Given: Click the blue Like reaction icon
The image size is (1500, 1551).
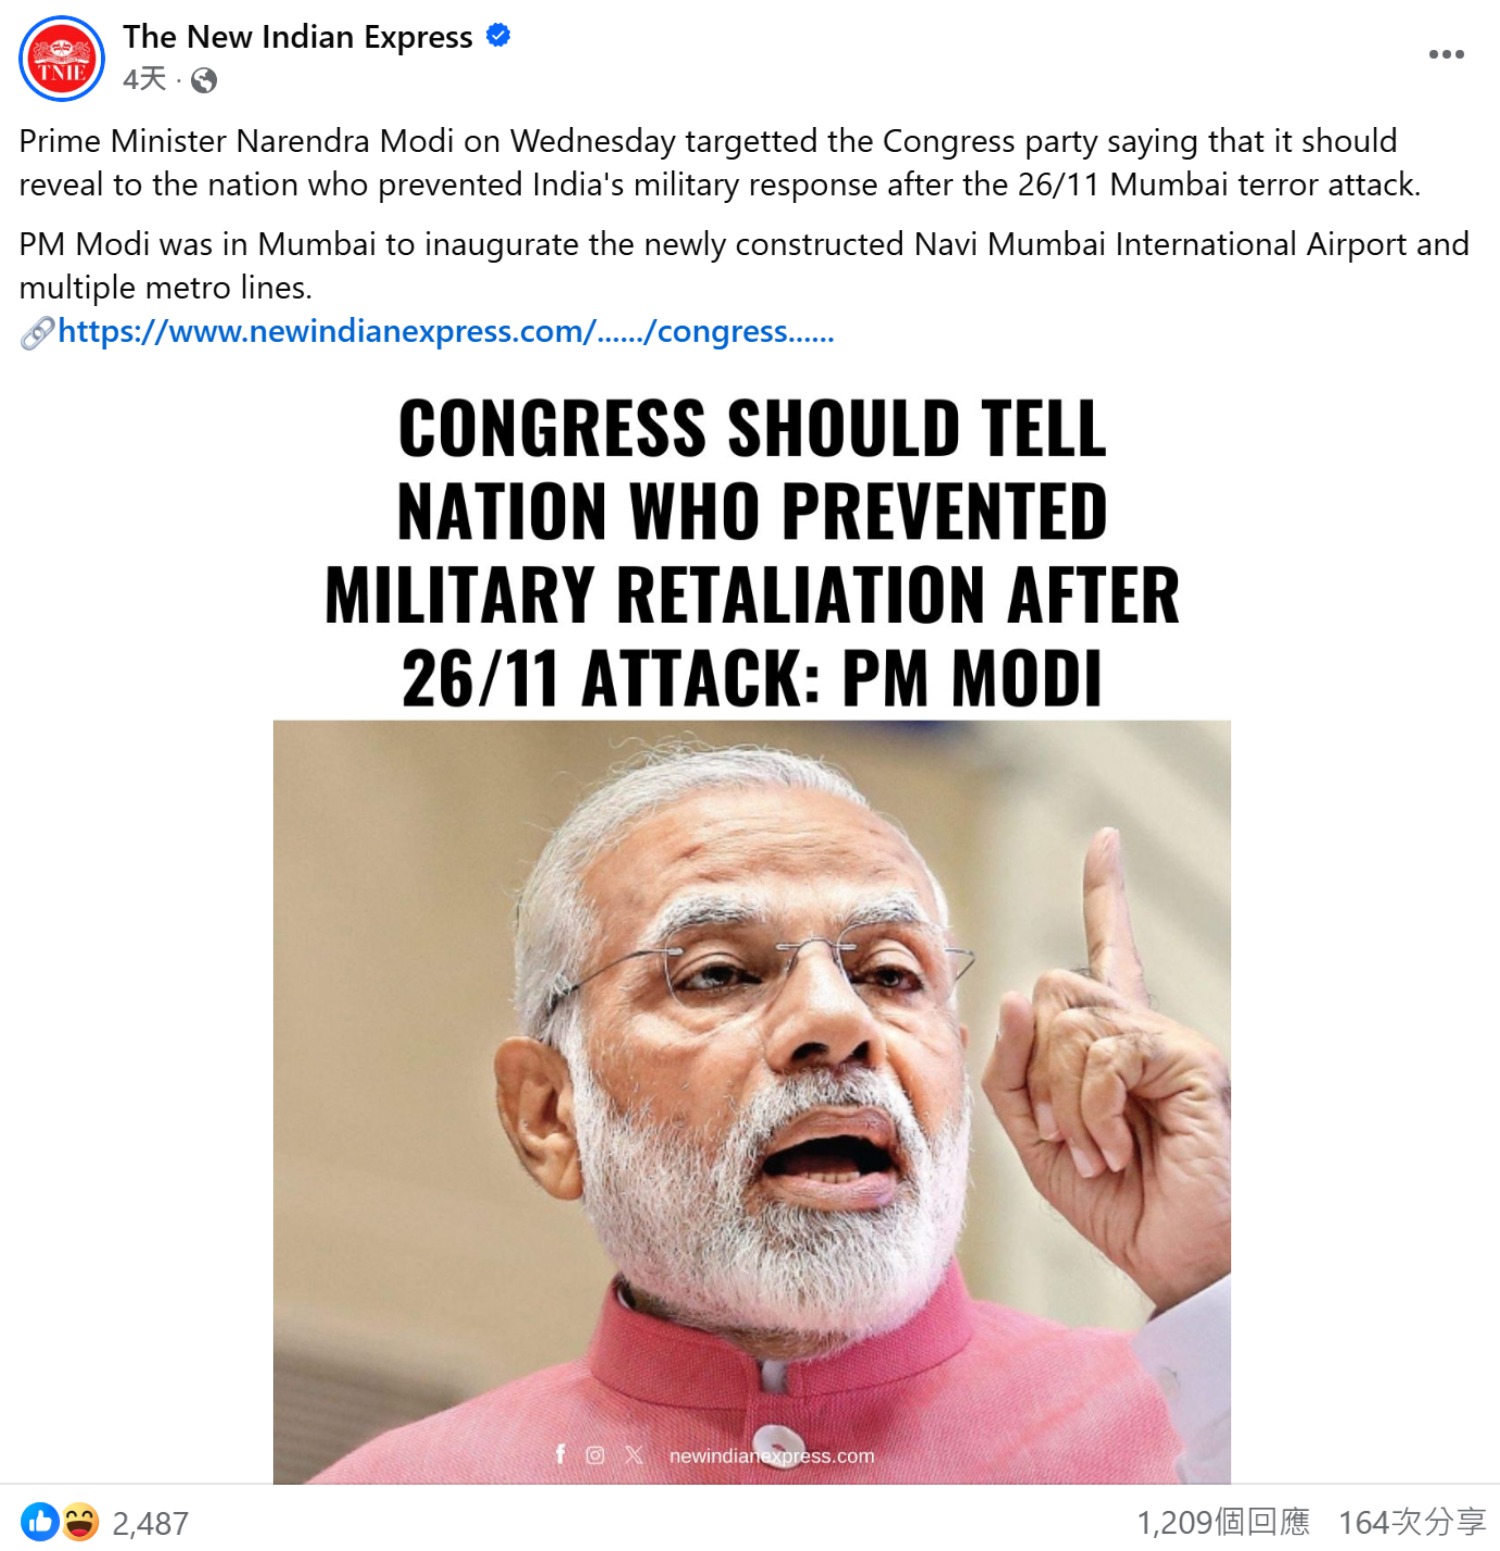Looking at the screenshot, I should [x=40, y=1522].
